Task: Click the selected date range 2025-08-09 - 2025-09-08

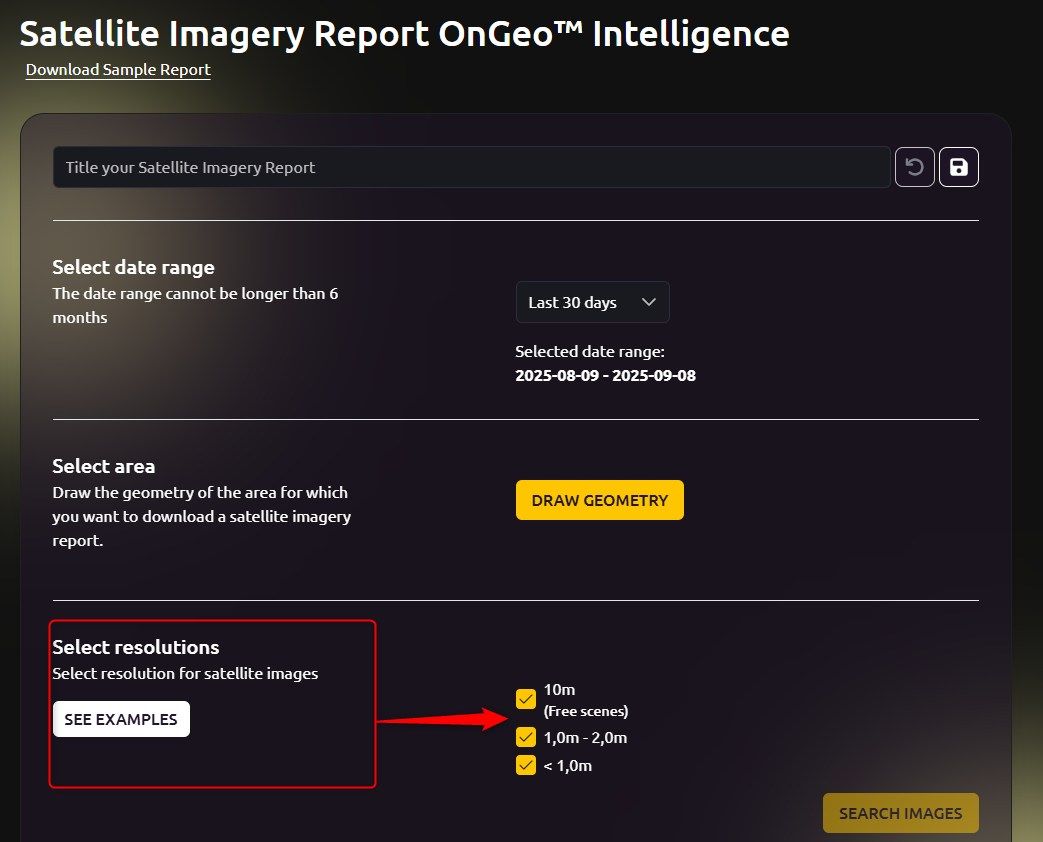Action: click(605, 376)
